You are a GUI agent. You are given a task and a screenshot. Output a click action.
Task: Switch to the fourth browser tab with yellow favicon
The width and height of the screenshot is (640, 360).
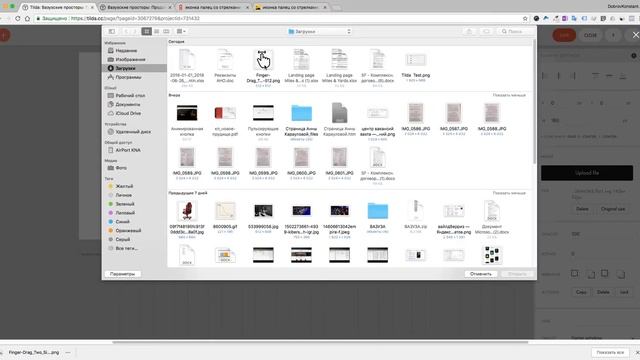point(290,7)
